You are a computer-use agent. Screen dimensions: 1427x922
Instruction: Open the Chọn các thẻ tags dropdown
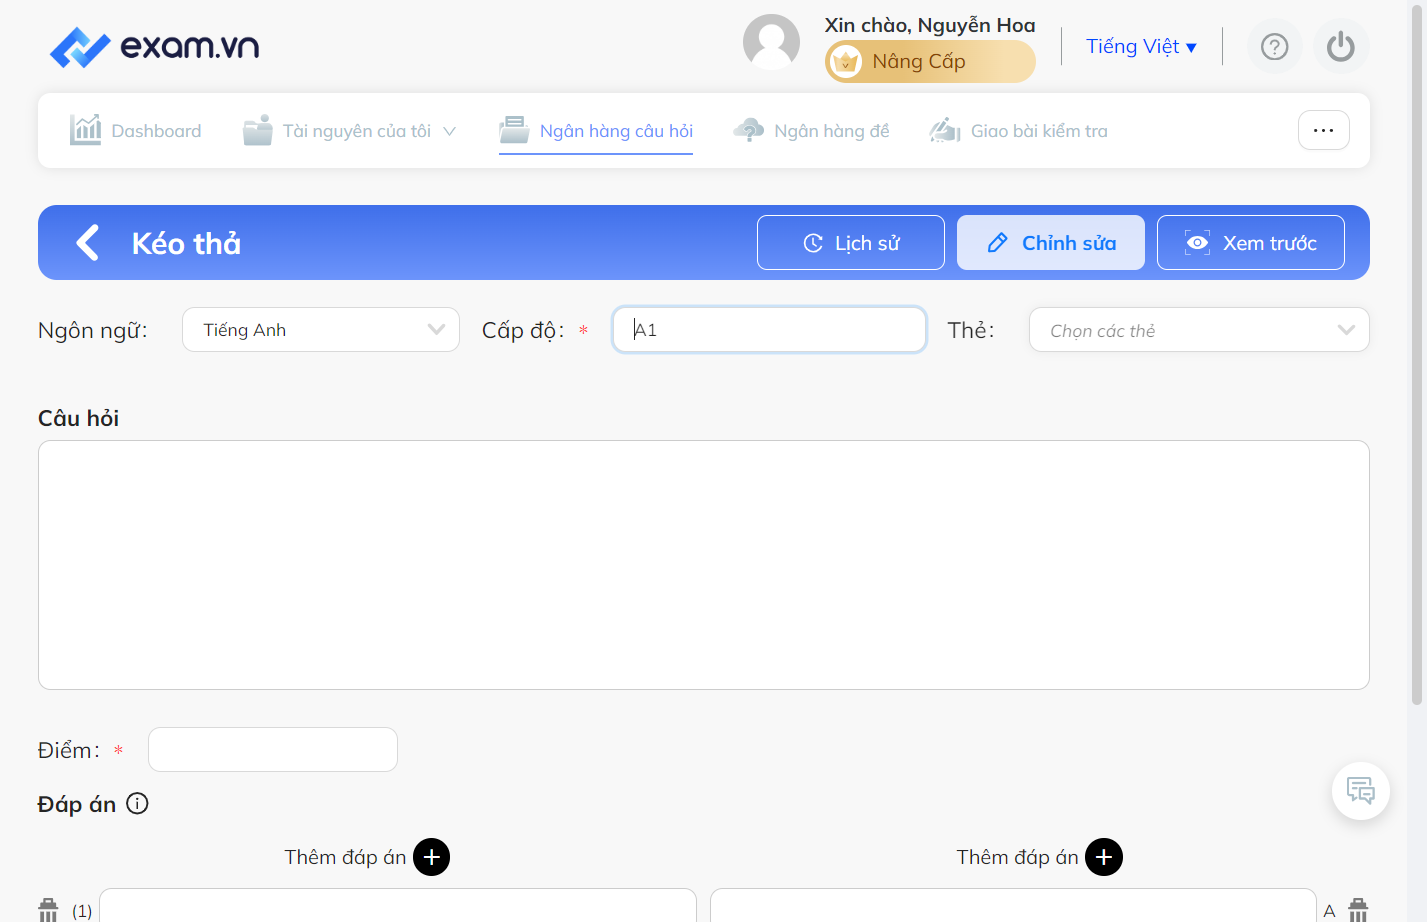[1198, 329]
